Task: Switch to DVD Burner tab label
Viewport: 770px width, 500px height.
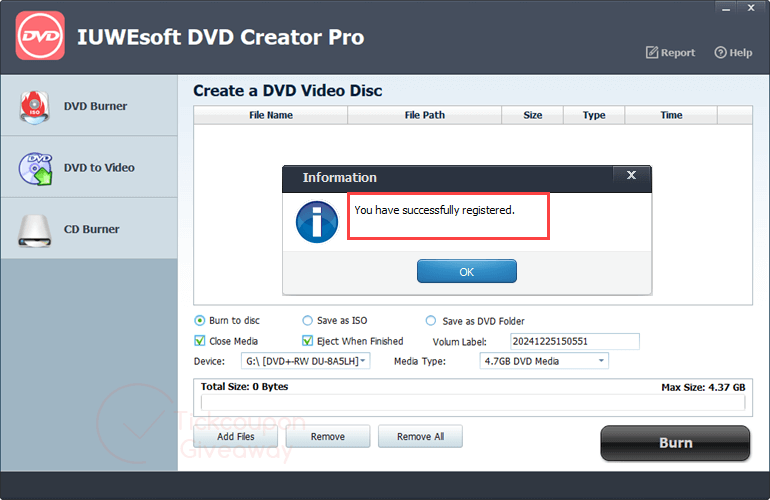Action: click(95, 106)
